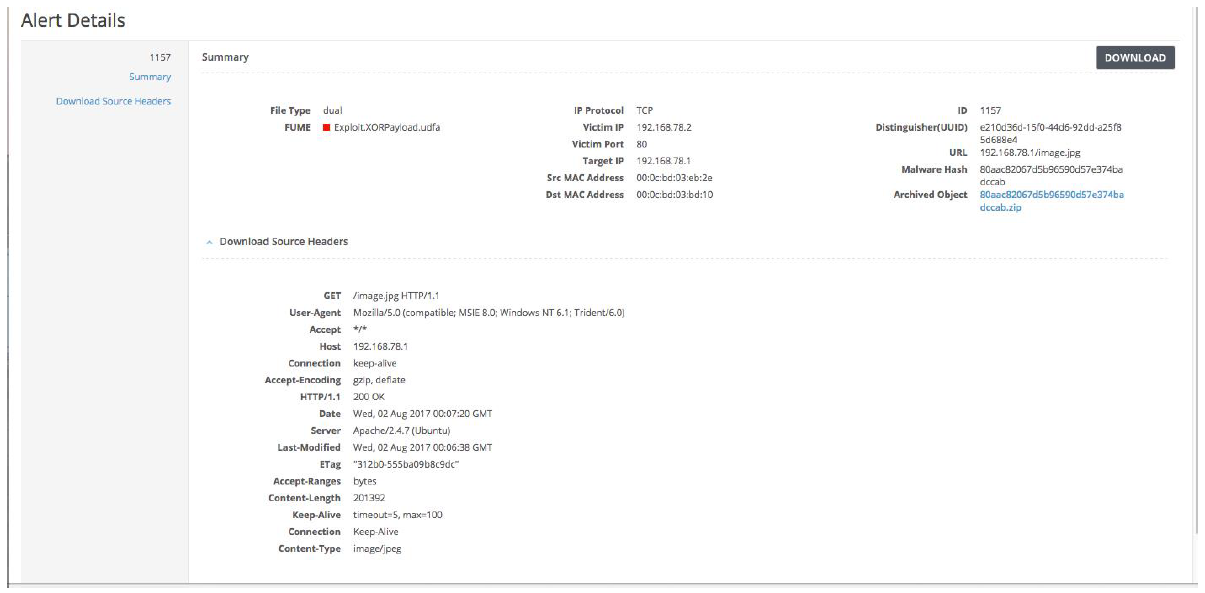Screen dimensions: 1205x593
Task: Select the User-Agent Mozilla/5.0 string
Action: (489, 313)
